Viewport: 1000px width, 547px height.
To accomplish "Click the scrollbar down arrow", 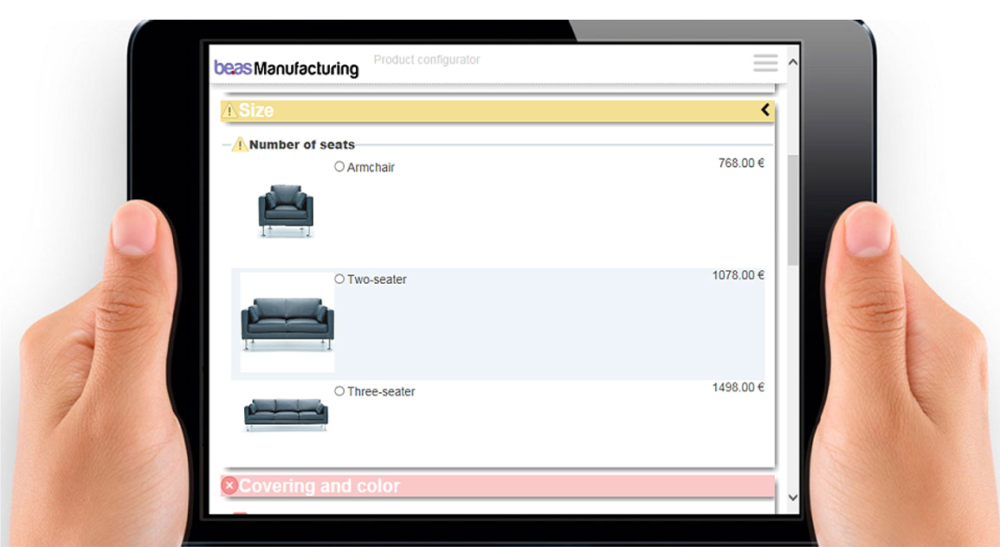I will tap(793, 497).
